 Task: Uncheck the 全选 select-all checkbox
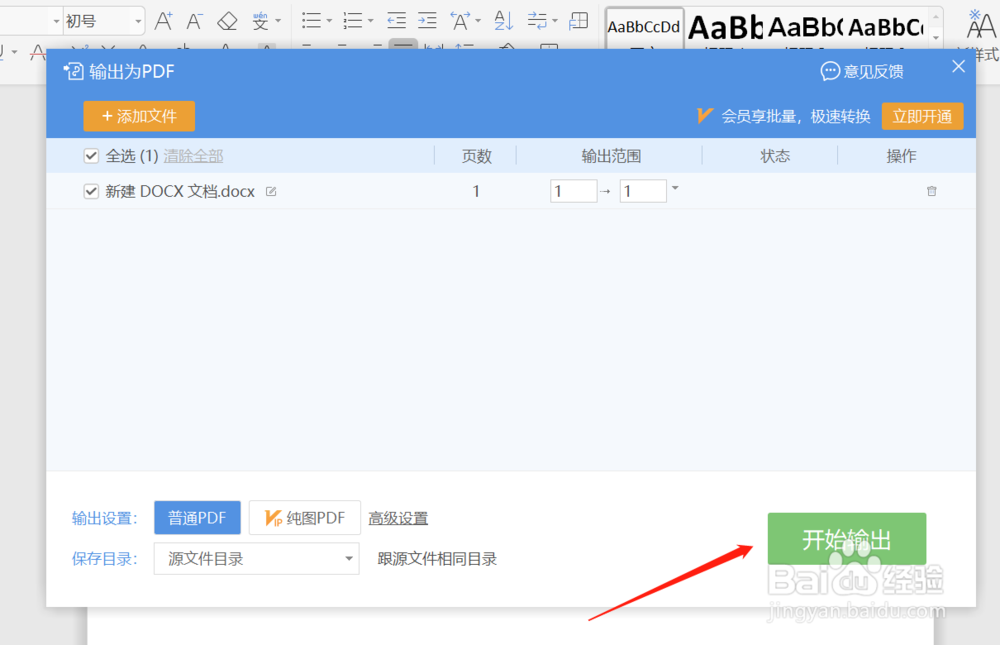[91, 156]
